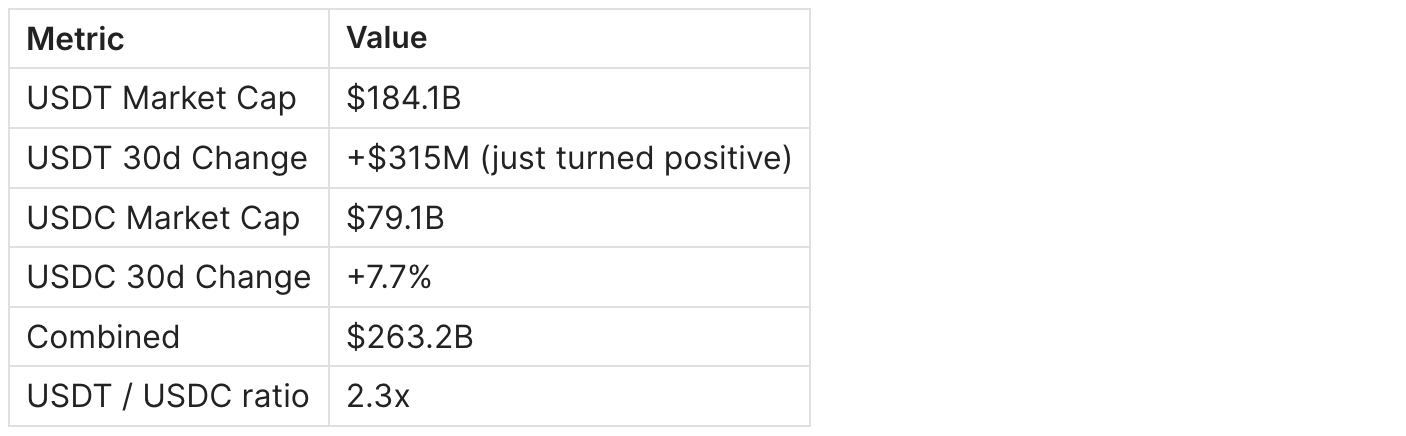The image size is (1406, 436).
Task: Click the $79.1B value
Action: click(x=395, y=218)
